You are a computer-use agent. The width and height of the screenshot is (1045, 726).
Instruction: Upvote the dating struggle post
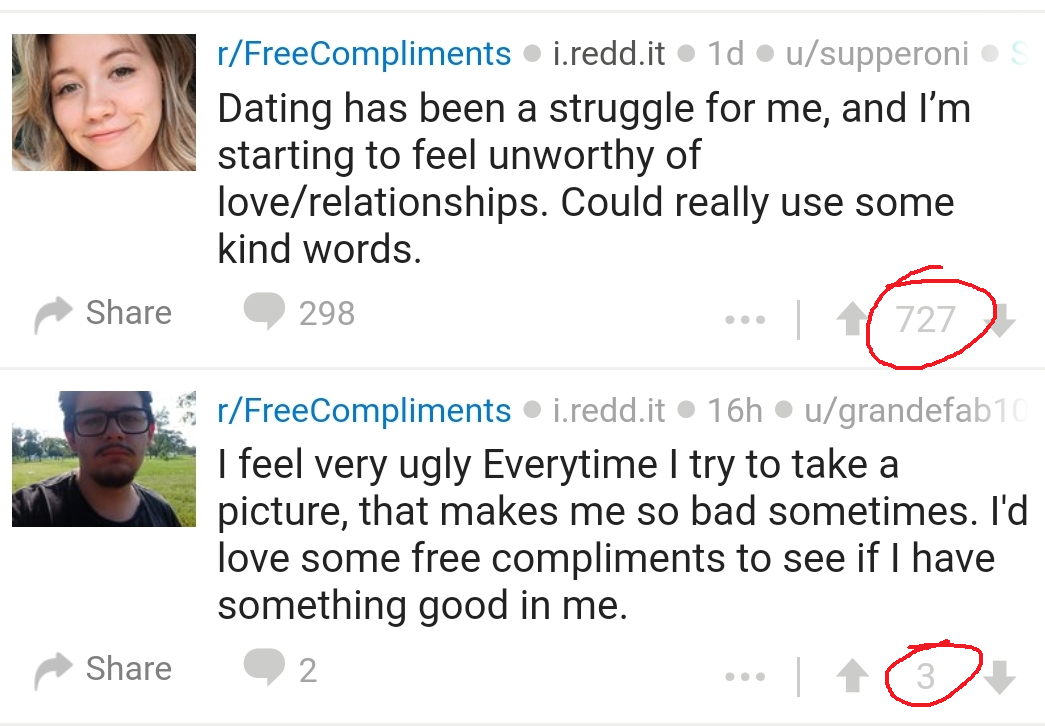(851, 320)
